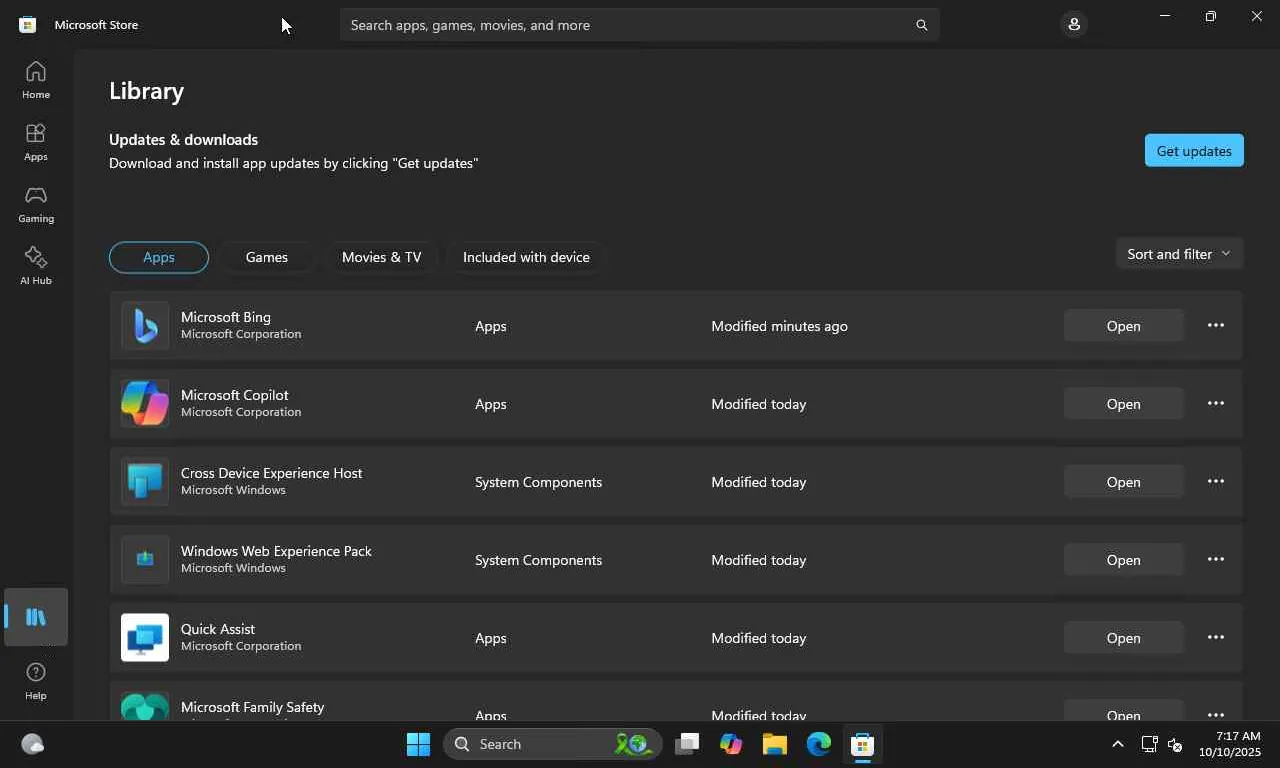Open Microsoft Copilot with its Open button
The height and width of the screenshot is (768, 1280).
click(1124, 404)
